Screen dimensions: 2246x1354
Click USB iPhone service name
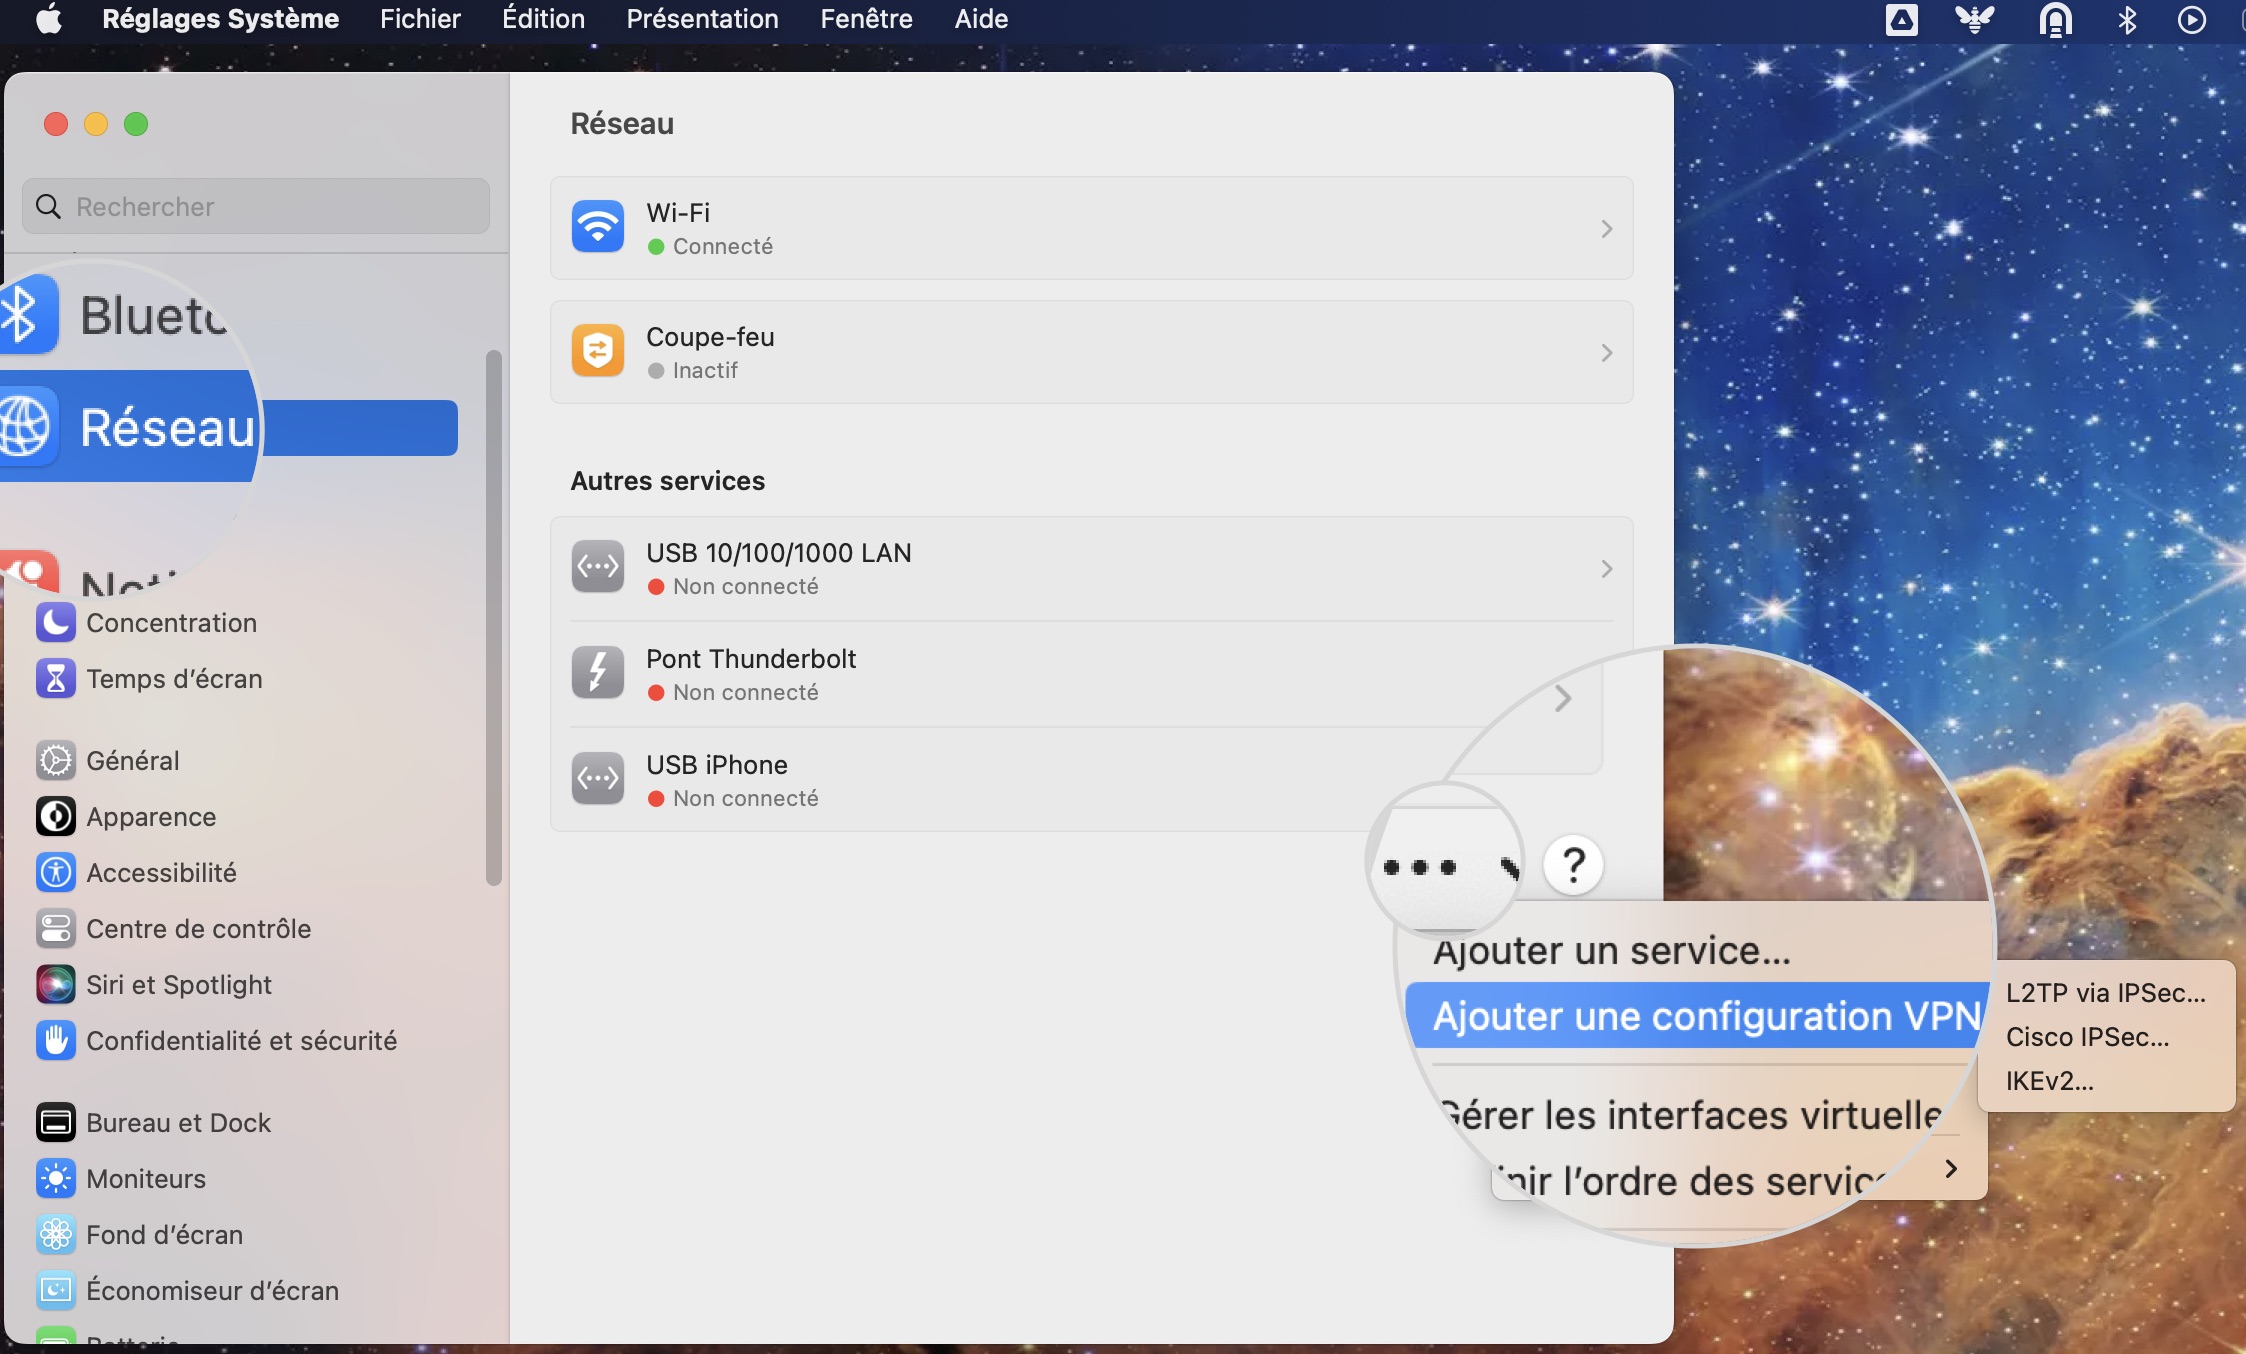pyautogui.click(x=717, y=764)
